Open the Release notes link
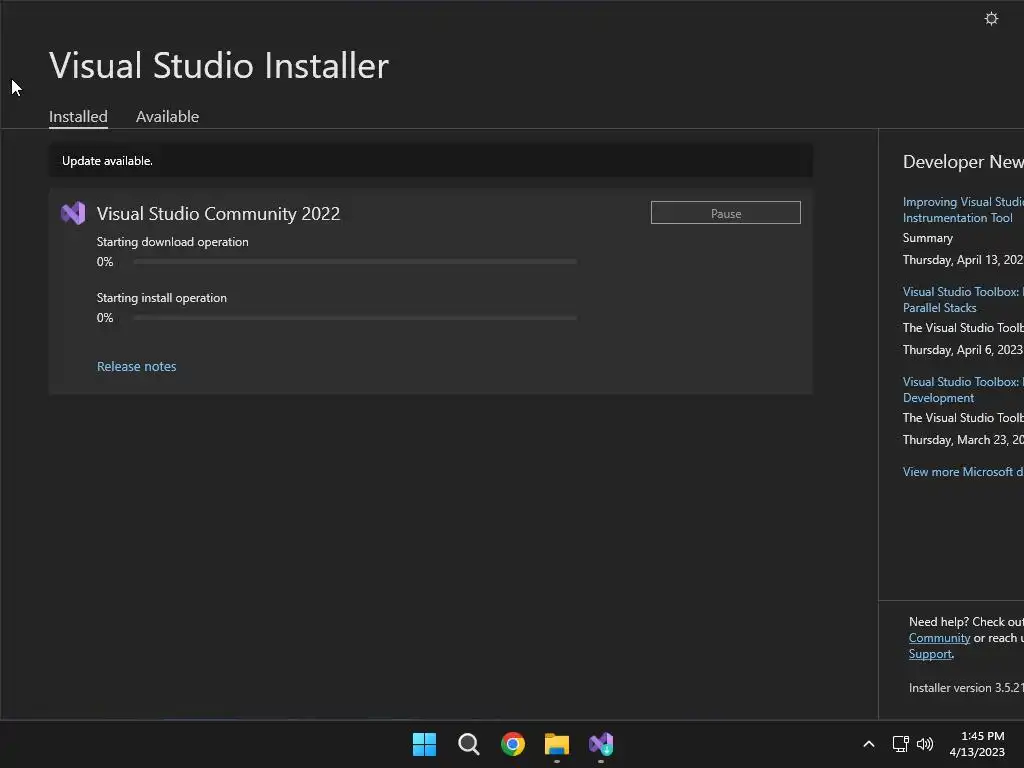The height and width of the screenshot is (768, 1024). pos(136,366)
